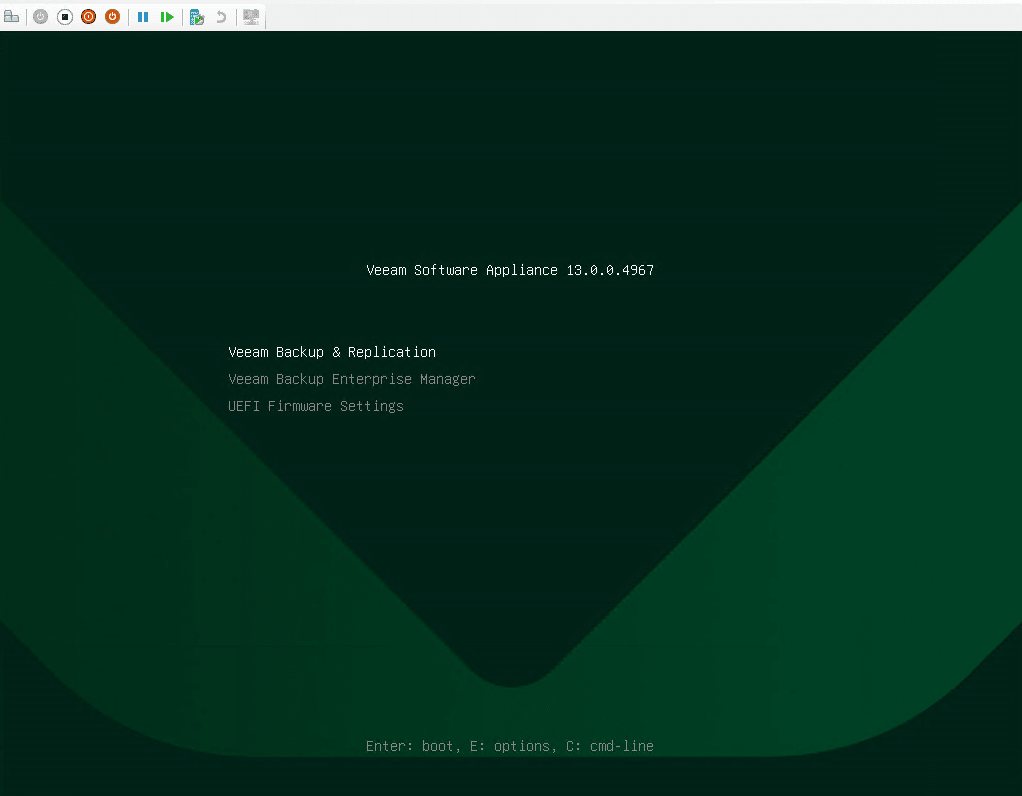This screenshot has width=1022, height=796.
Task: Click empty toolbar area right of icons
Action: pos(640,17)
